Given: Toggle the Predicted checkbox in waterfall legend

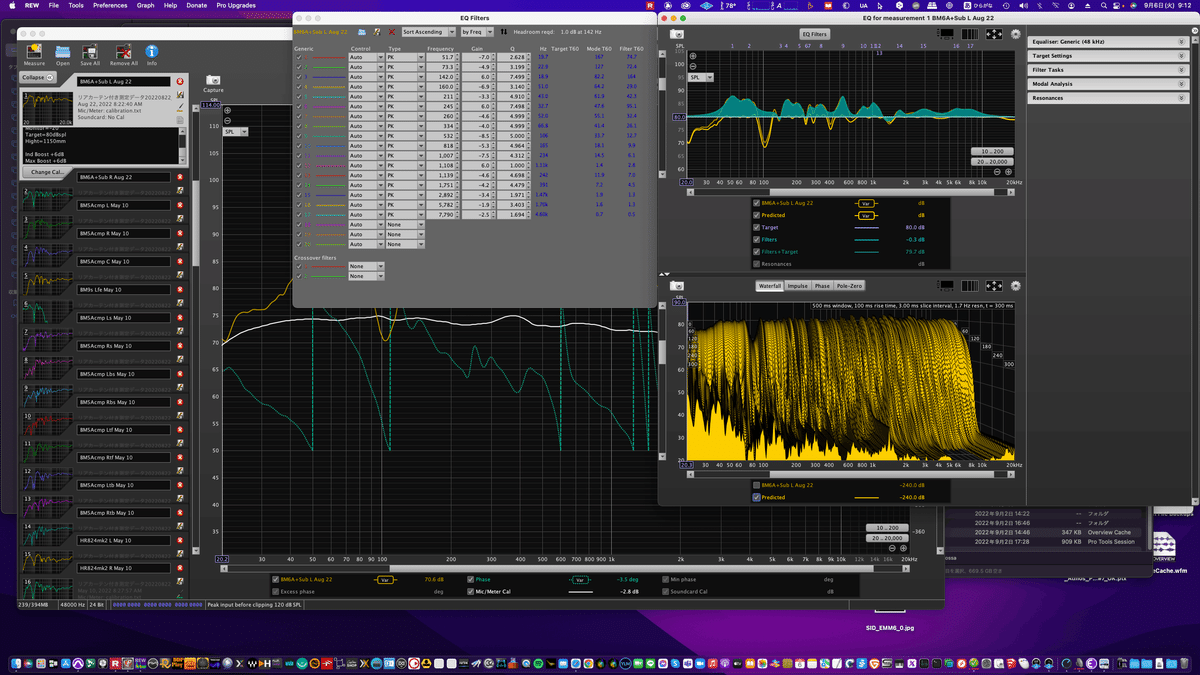Looking at the screenshot, I should pyautogui.click(x=757, y=497).
